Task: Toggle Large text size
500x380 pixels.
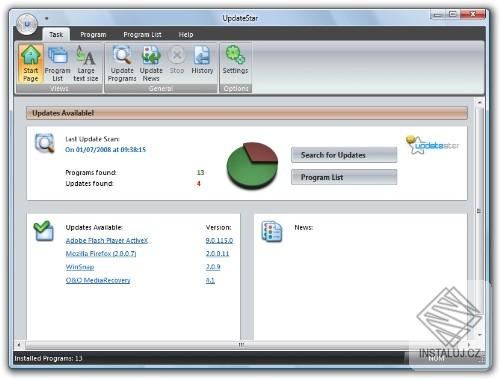Action: [x=86, y=64]
